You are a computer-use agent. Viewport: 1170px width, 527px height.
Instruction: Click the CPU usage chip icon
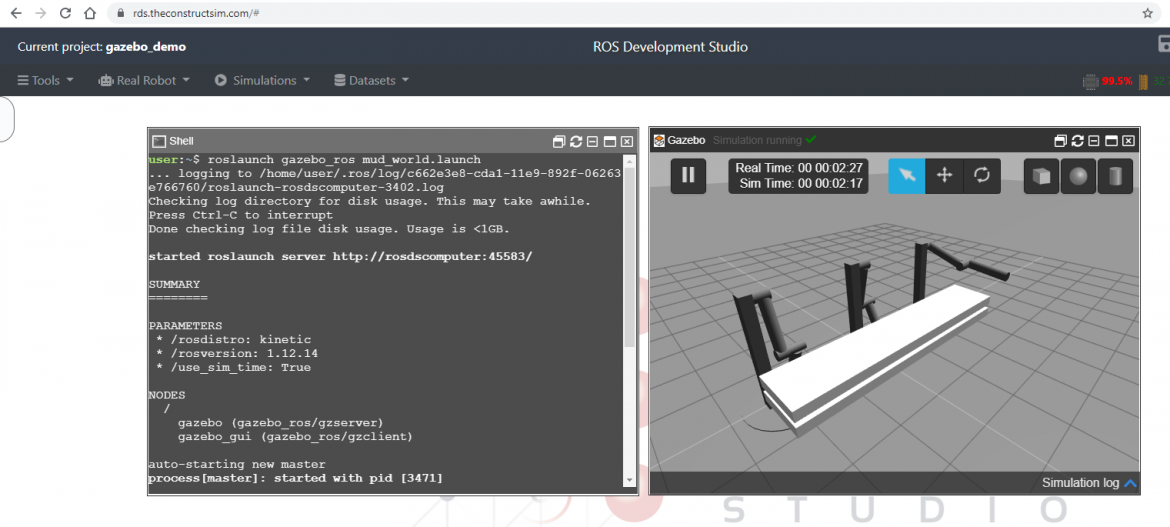(1091, 81)
